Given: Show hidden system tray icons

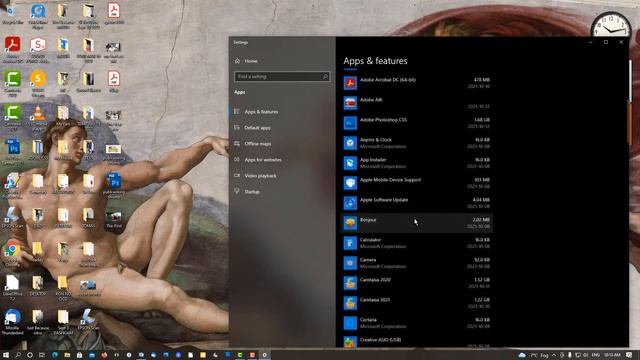Looking at the screenshot, I should click(x=554, y=355).
